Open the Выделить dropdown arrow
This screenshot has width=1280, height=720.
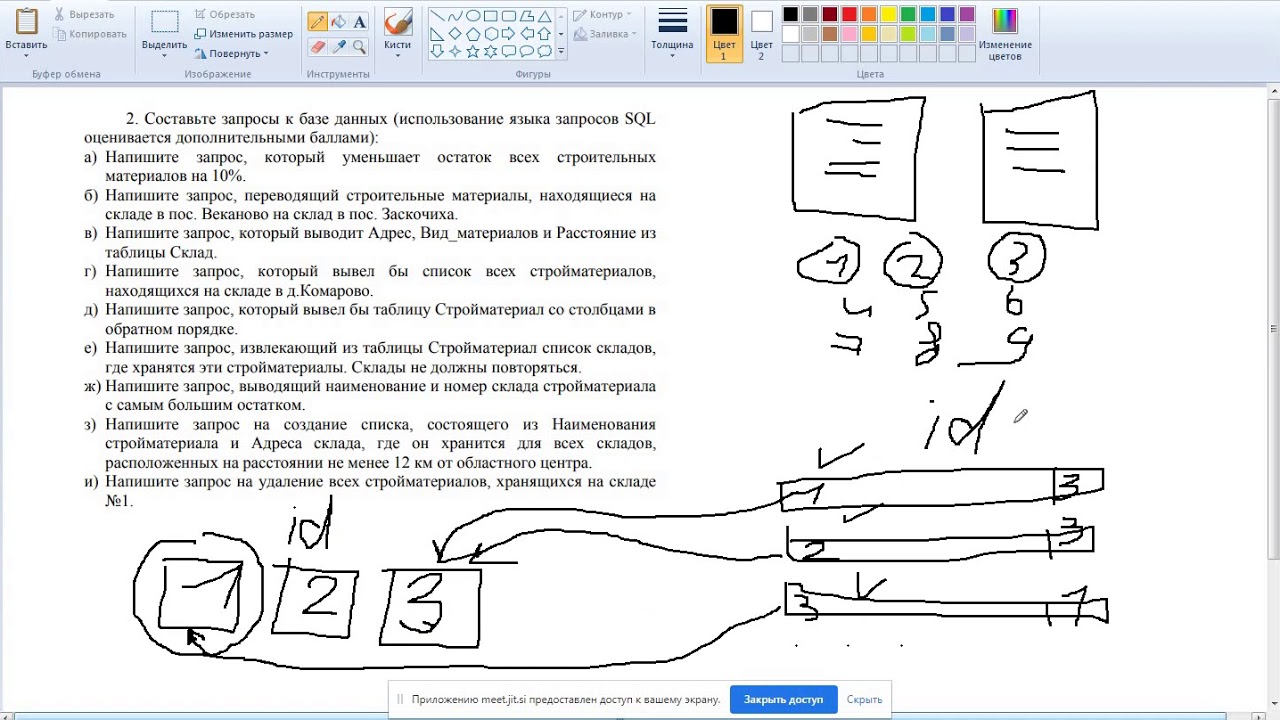164,56
